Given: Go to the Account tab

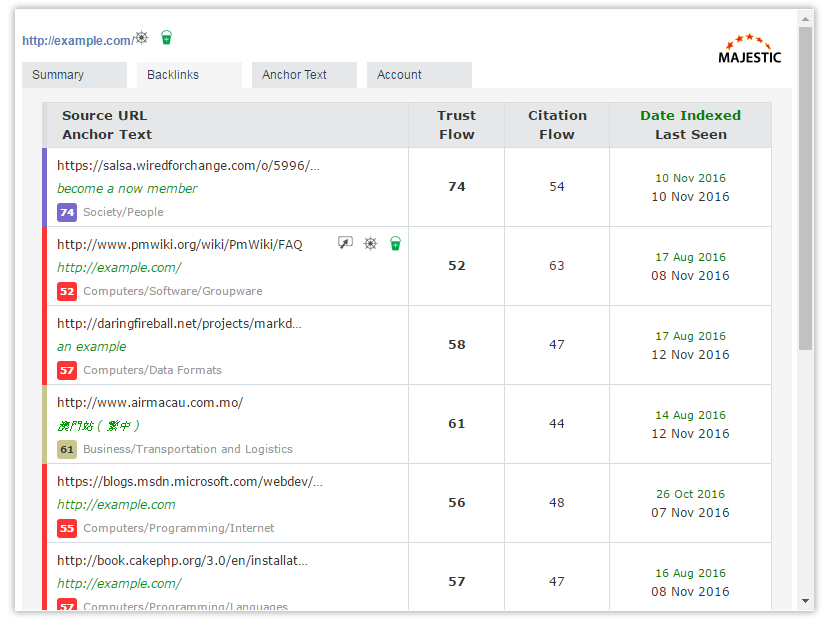Looking at the screenshot, I should (x=419, y=75).
